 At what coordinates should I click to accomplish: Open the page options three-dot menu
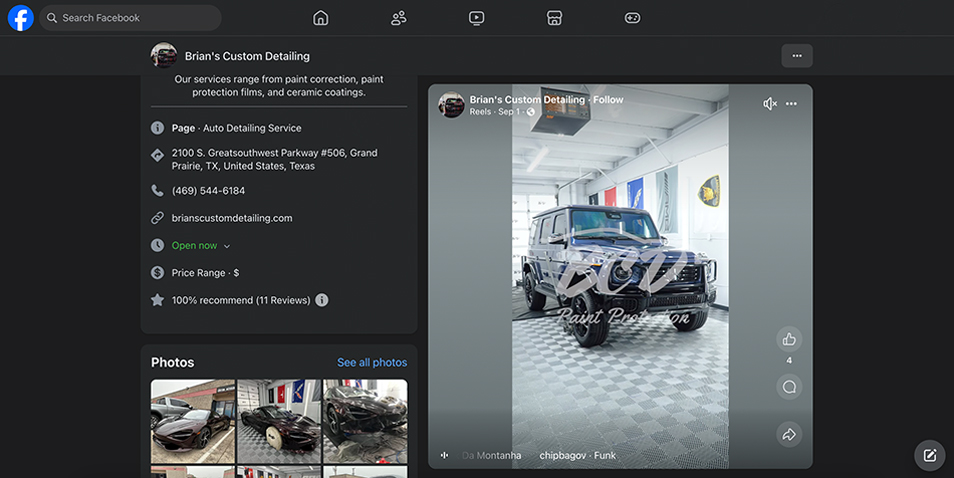(797, 56)
